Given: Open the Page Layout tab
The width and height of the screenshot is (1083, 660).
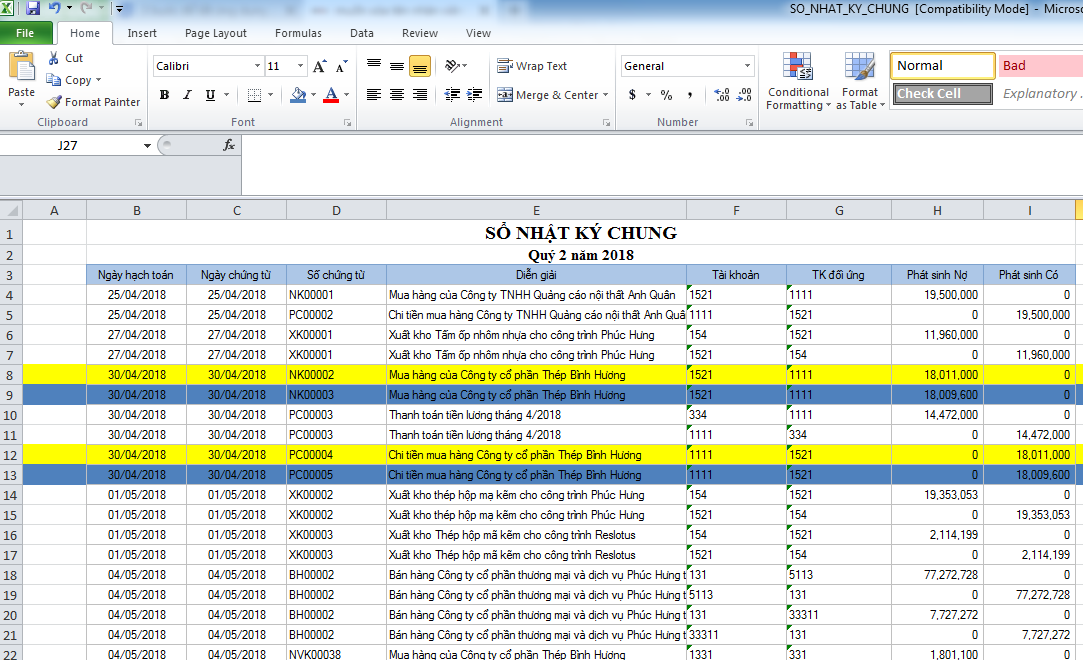Looking at the screenshot, I should pos(215,33).
